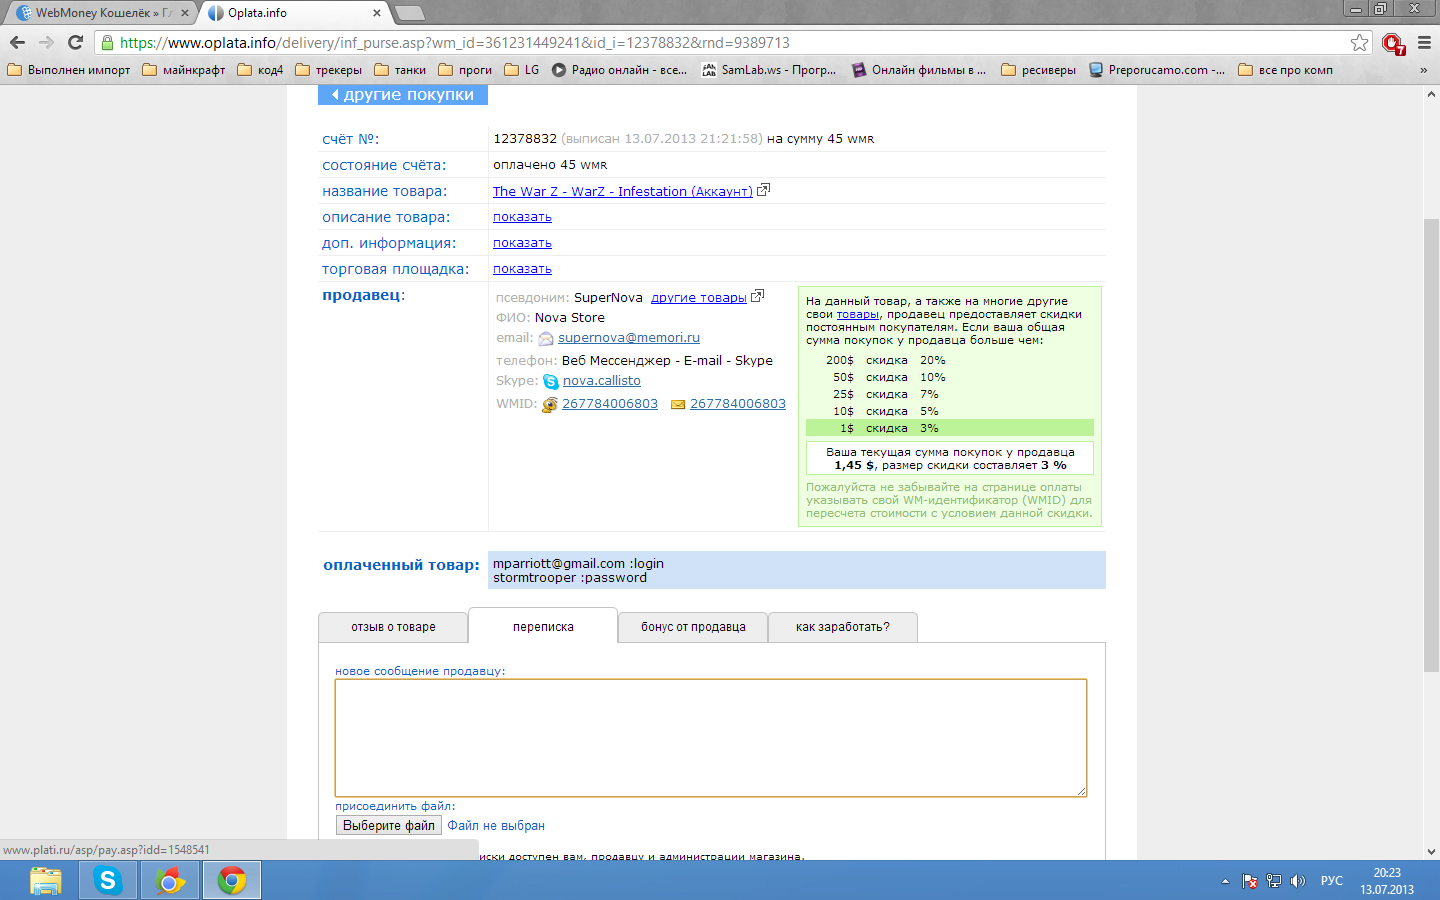Viewport: 1440px width, 900px height.
Task: Click the email envelope icon
Action: (x=546, y=339)
